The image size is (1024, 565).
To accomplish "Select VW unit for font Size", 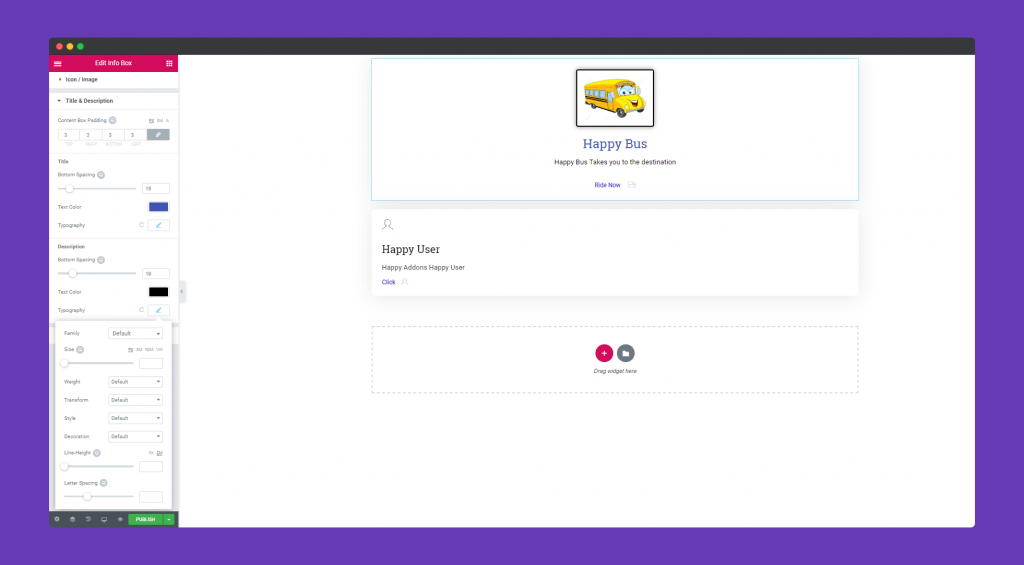I will (x=159, y=349).
